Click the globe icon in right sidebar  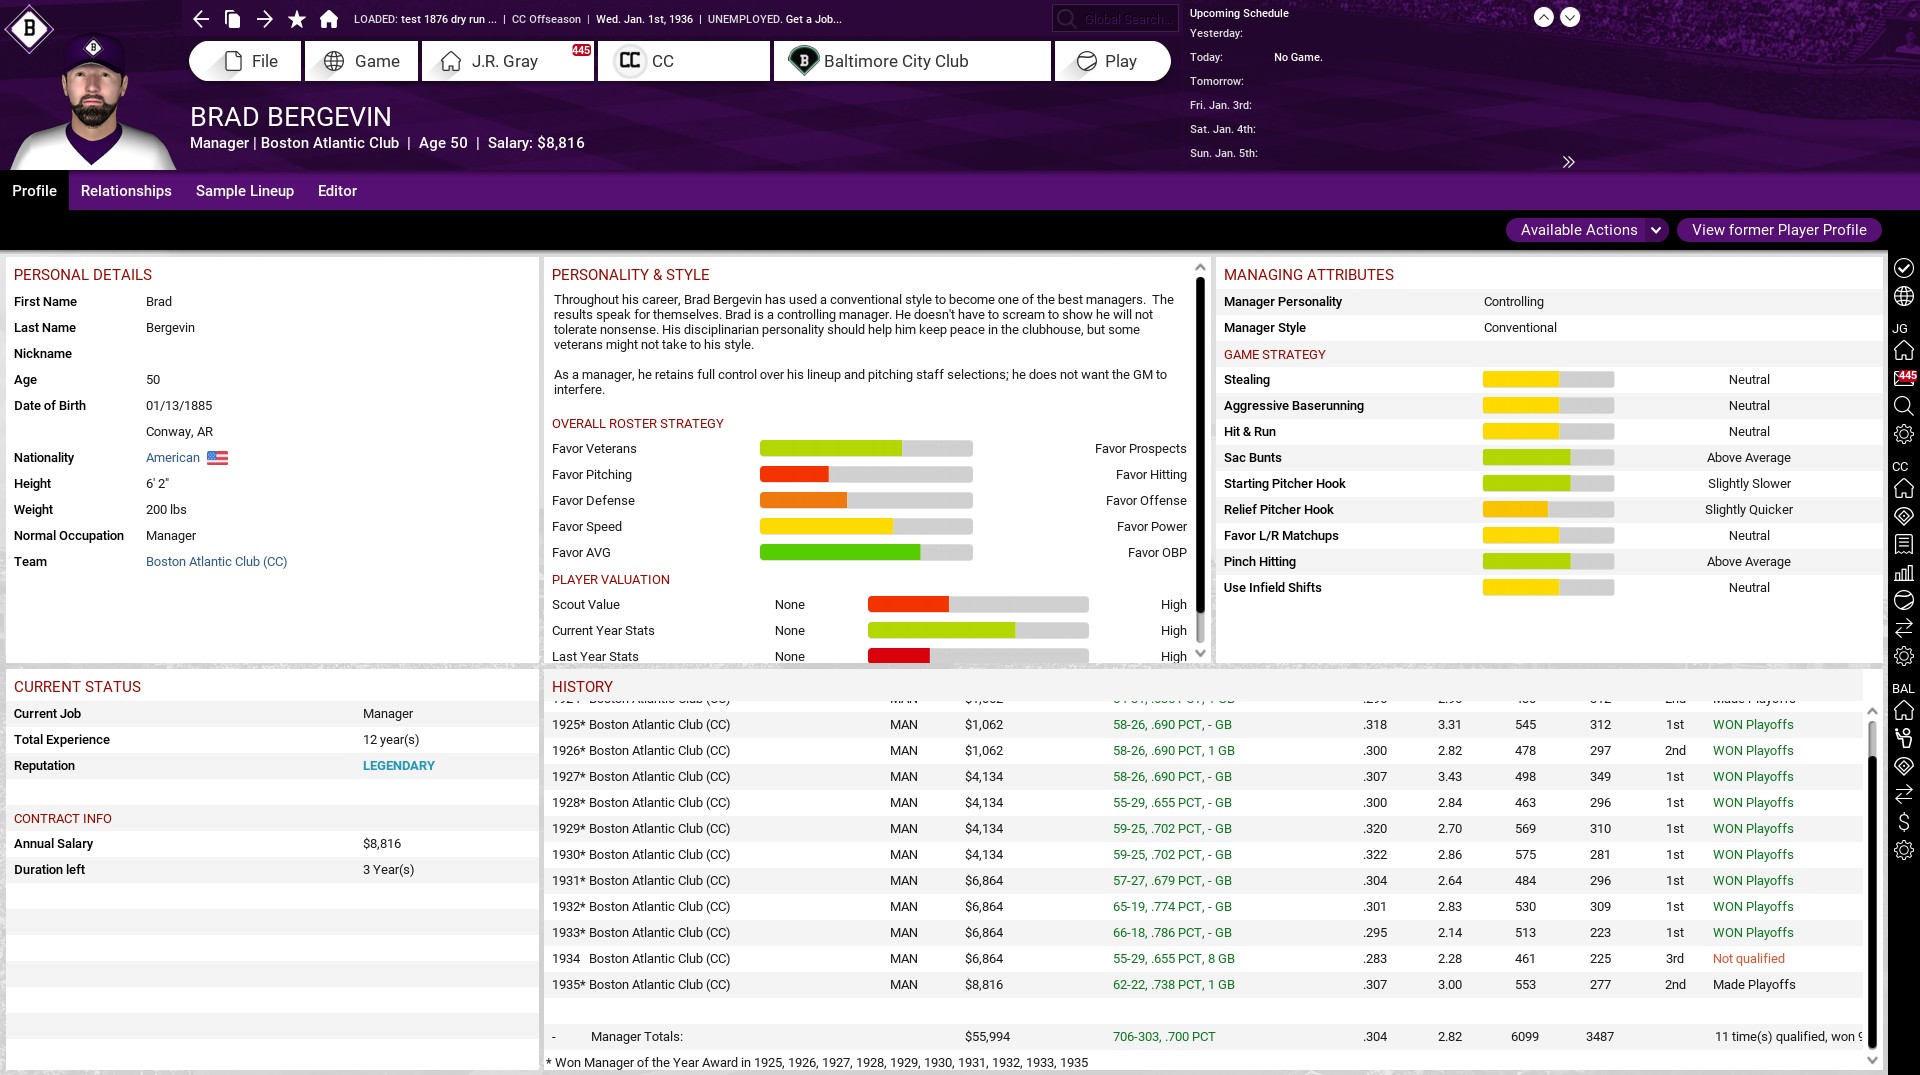[1903, 296]
